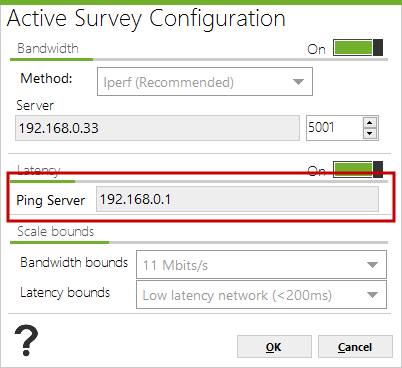Click the Latency bounds label
This screenshot has width=402, height=368.
(x=65, y=293)
